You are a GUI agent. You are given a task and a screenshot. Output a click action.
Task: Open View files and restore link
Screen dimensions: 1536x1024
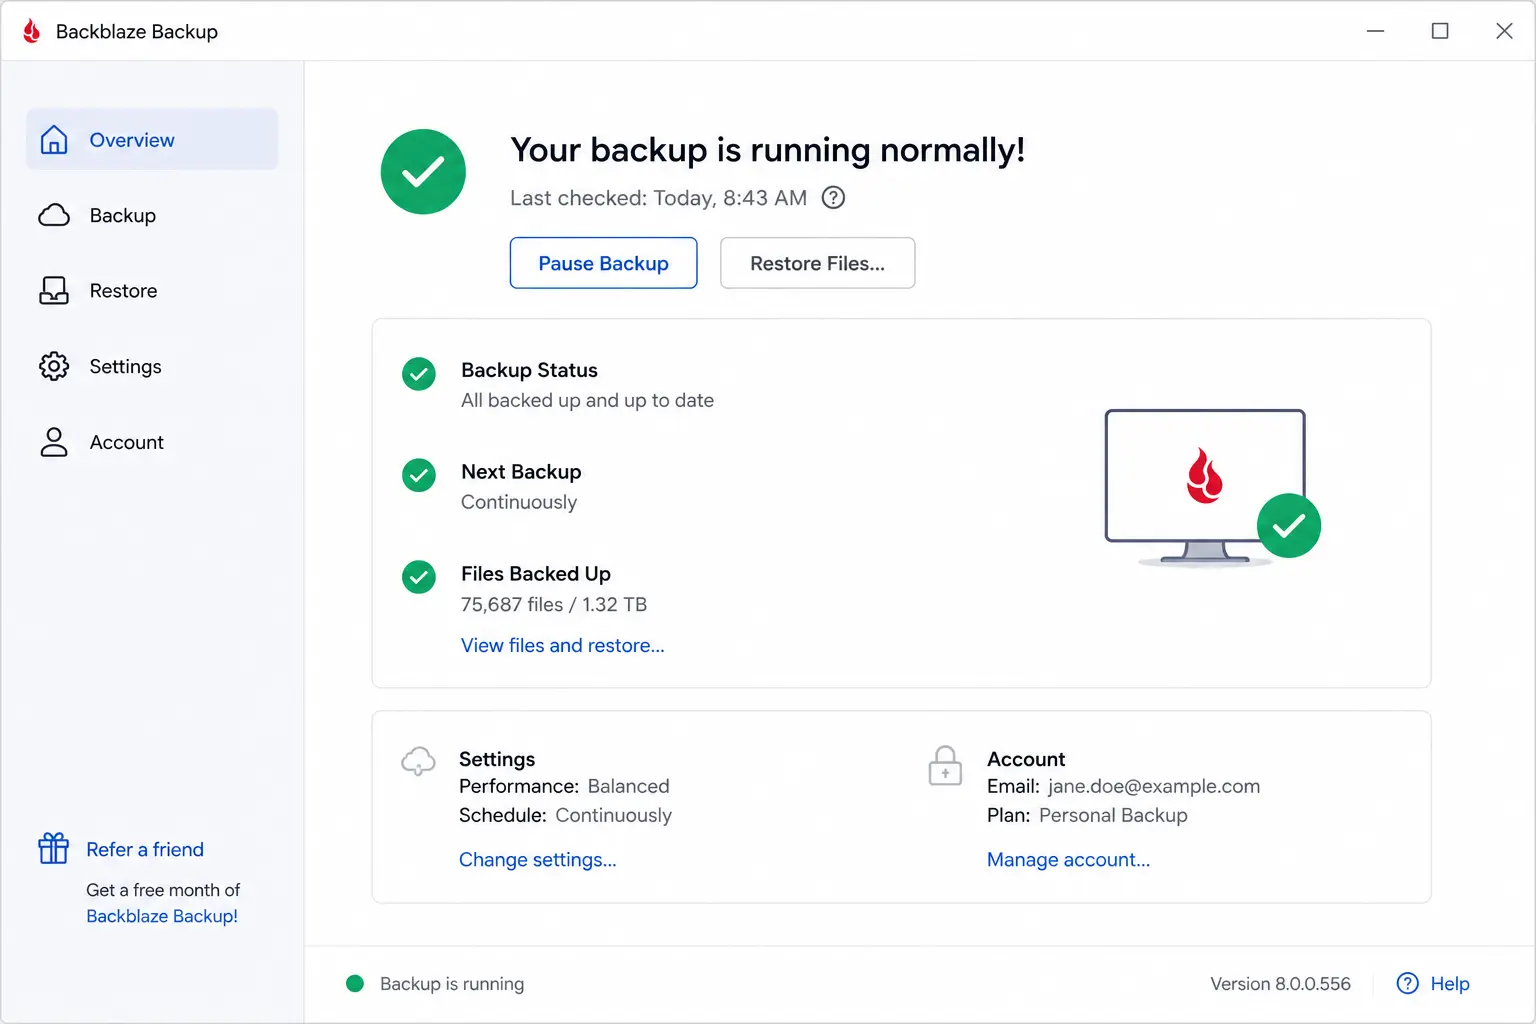562,646
